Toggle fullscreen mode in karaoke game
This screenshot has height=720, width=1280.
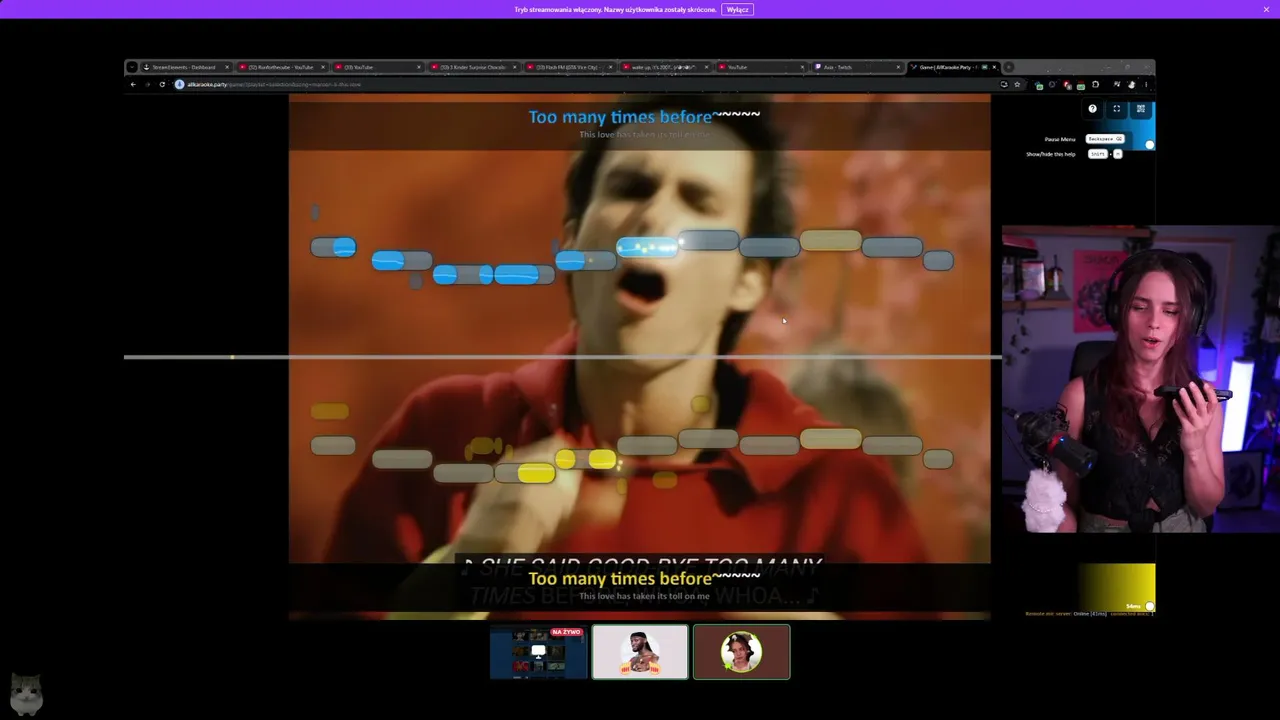point(1117,109)
